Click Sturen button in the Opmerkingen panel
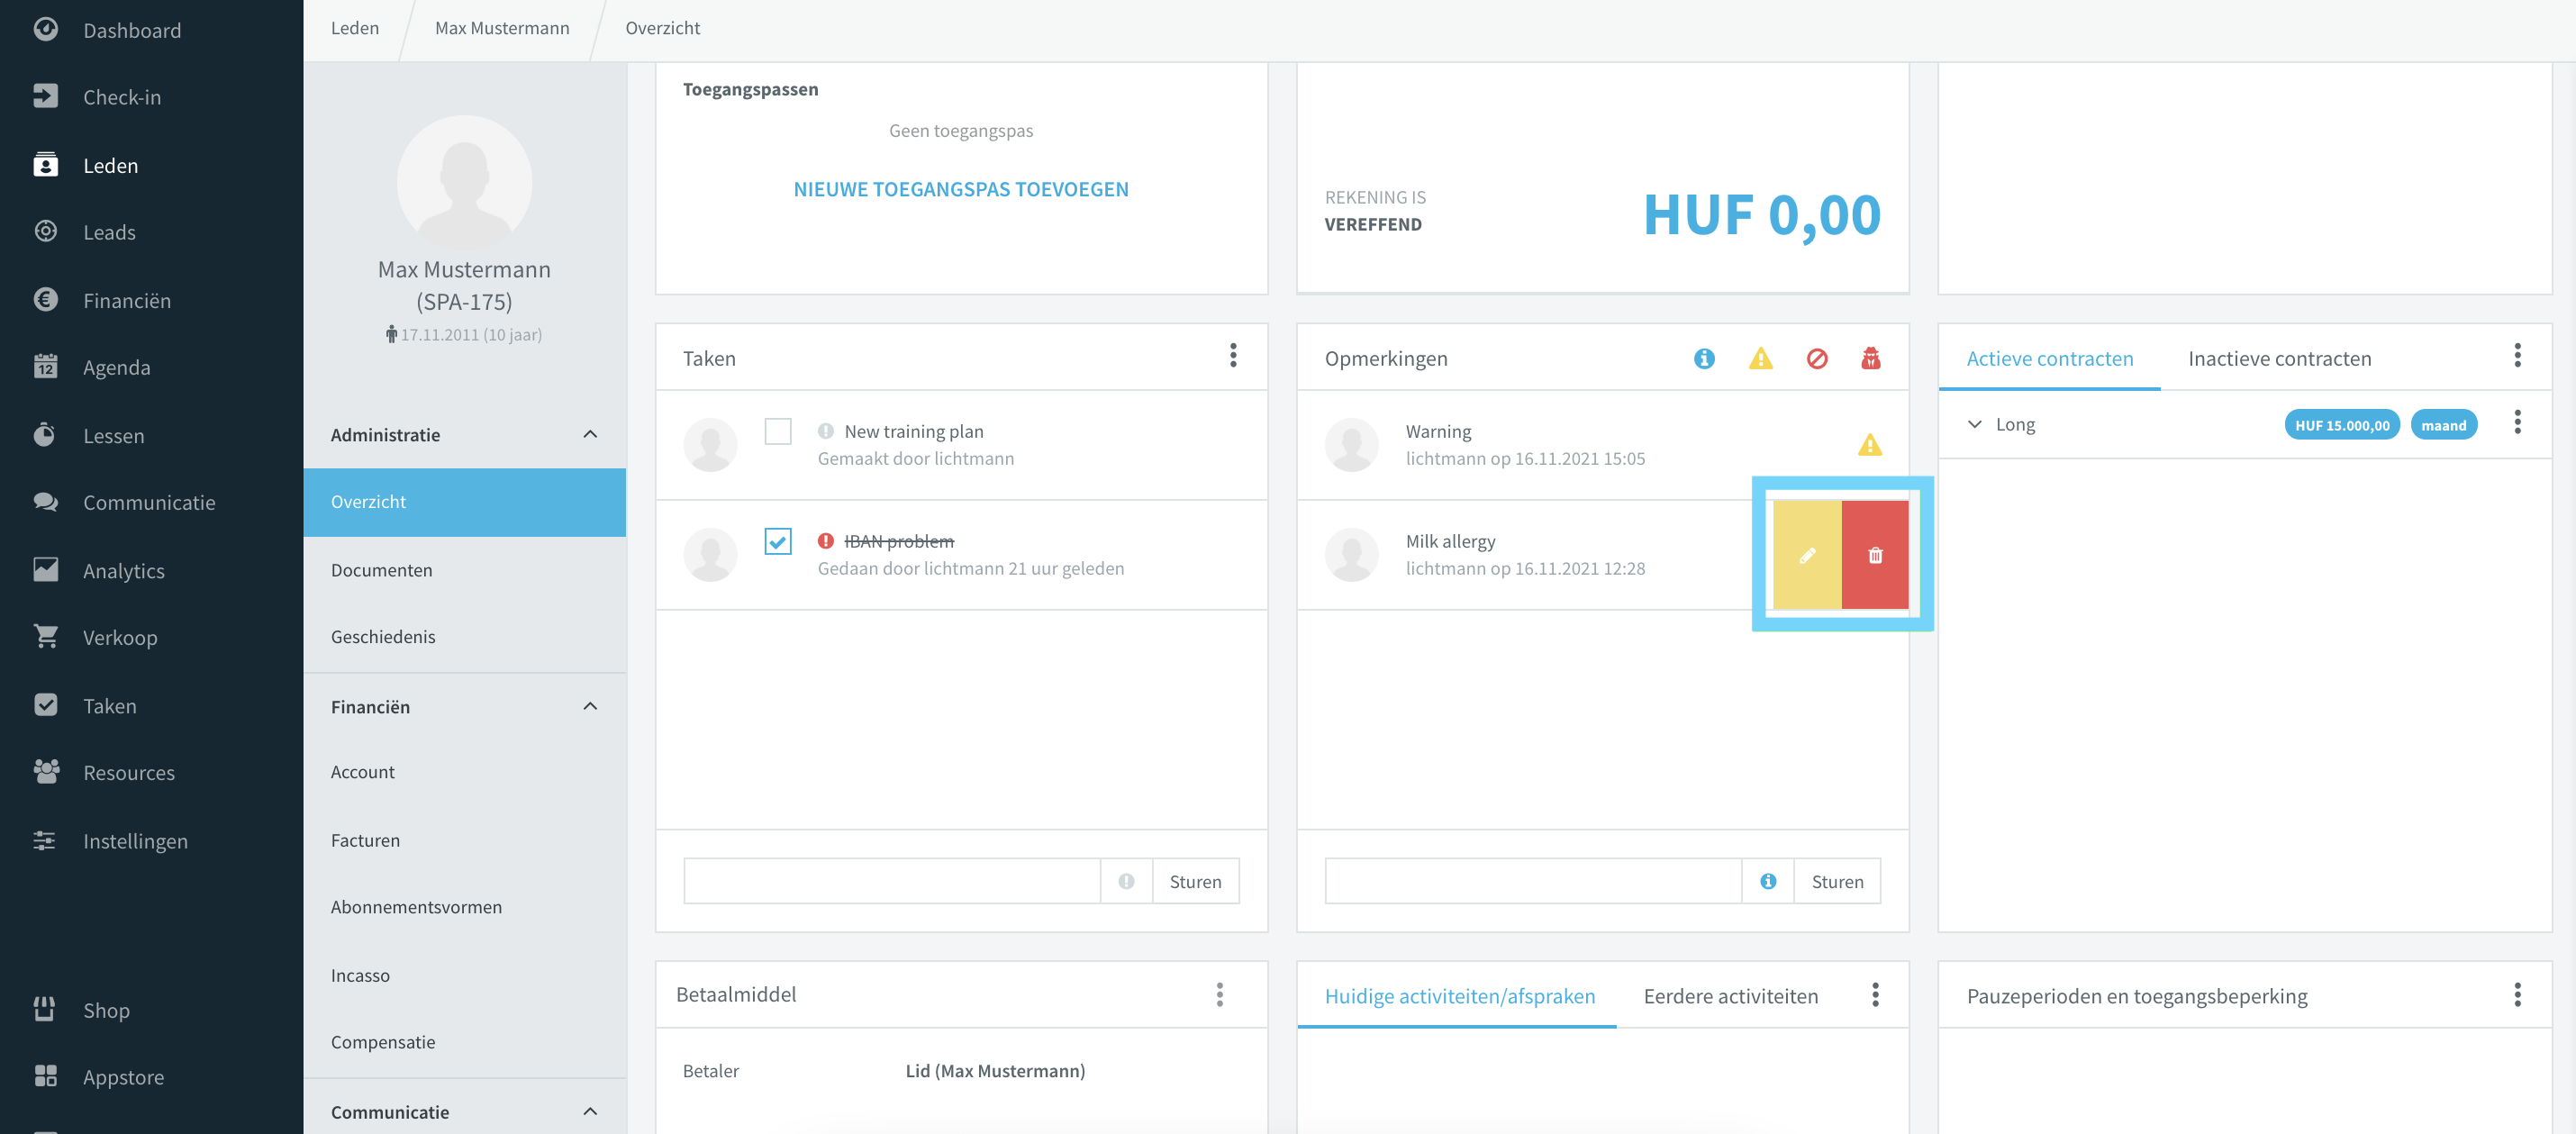 click(x=1837, y=881)
